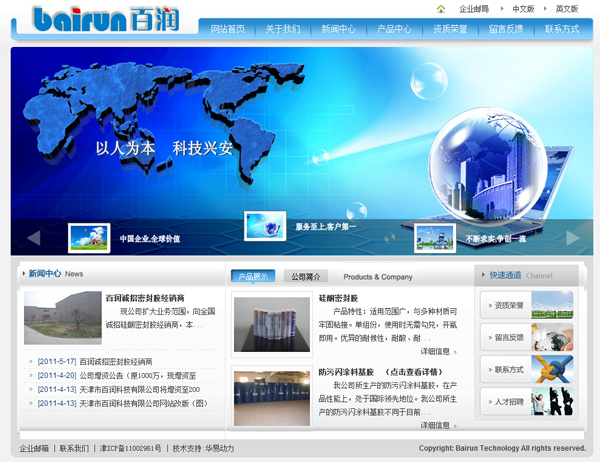Screen dimensions: 600x462
Task: Open the 服务至上,客户第一 banner thumbnail
Action: [x=265, y=226]
